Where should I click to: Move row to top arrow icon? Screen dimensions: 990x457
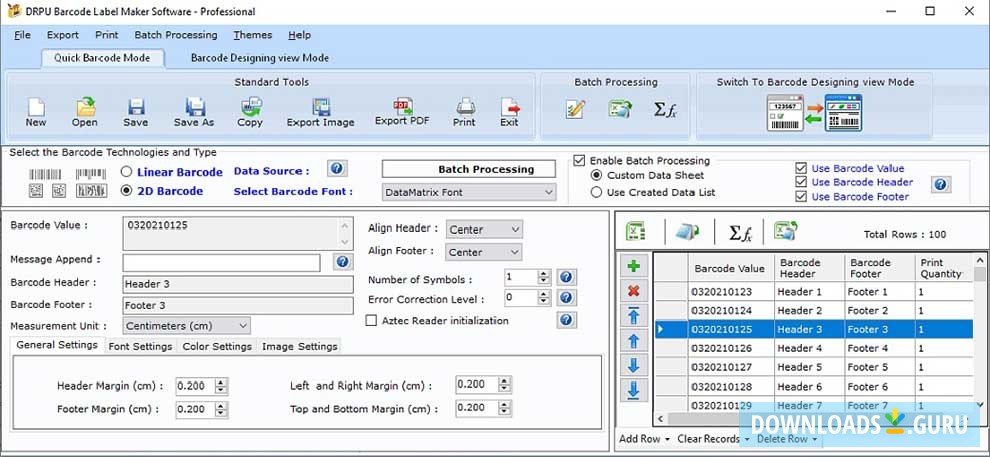(634, 316)
